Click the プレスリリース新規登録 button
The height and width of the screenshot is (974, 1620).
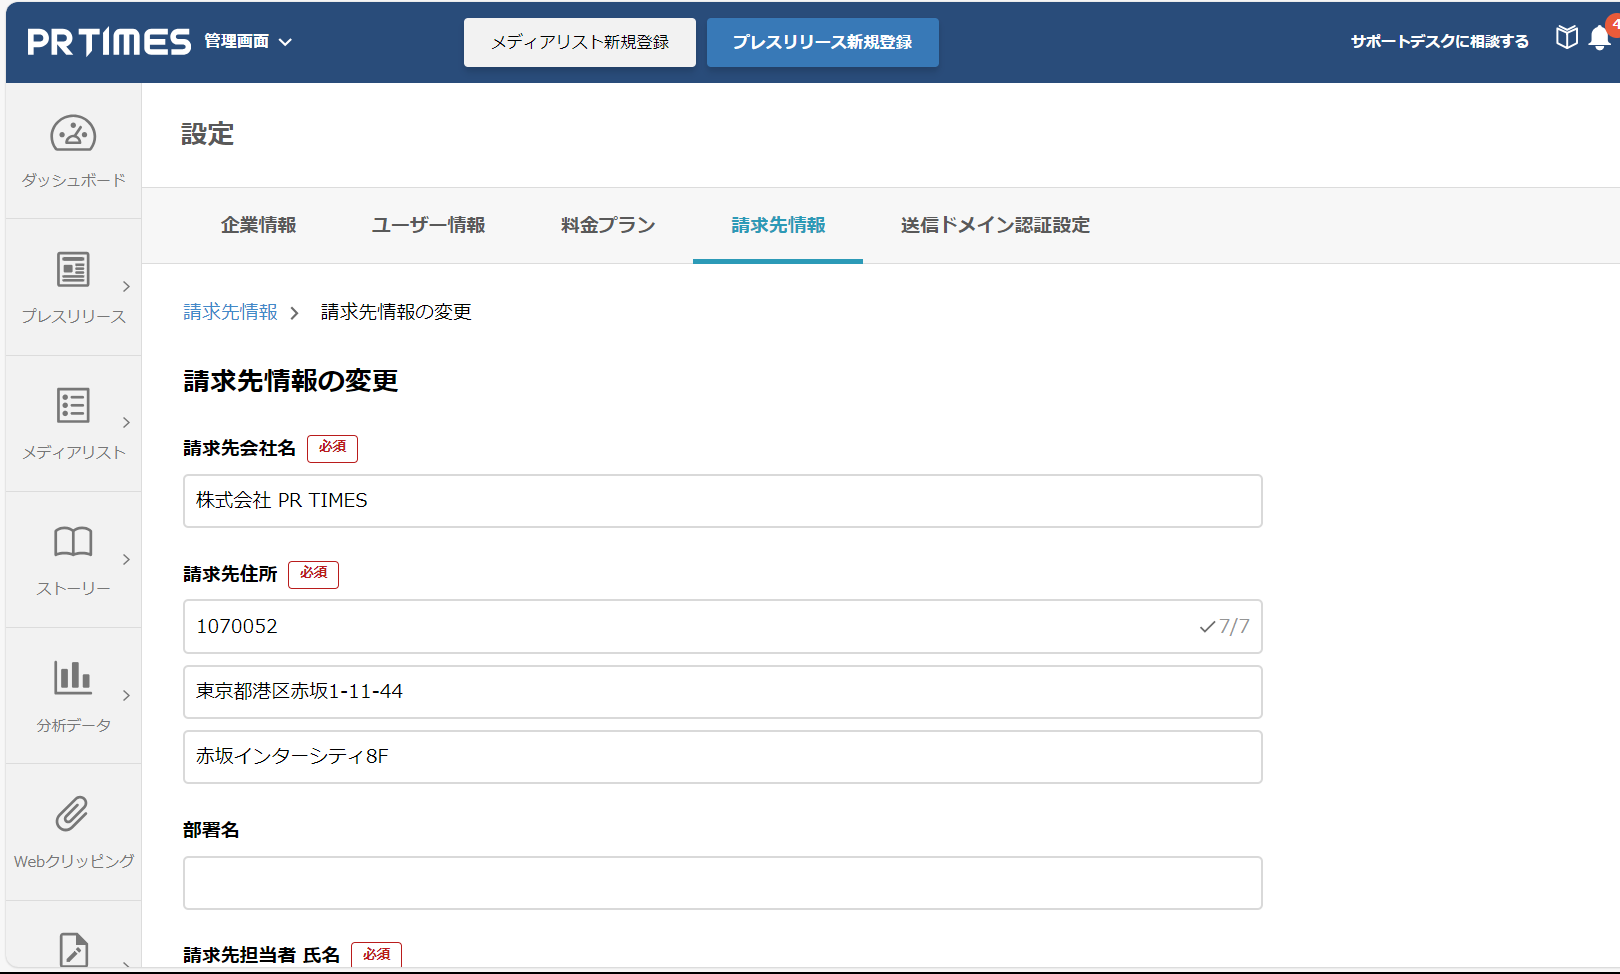(x=822, y=42)
